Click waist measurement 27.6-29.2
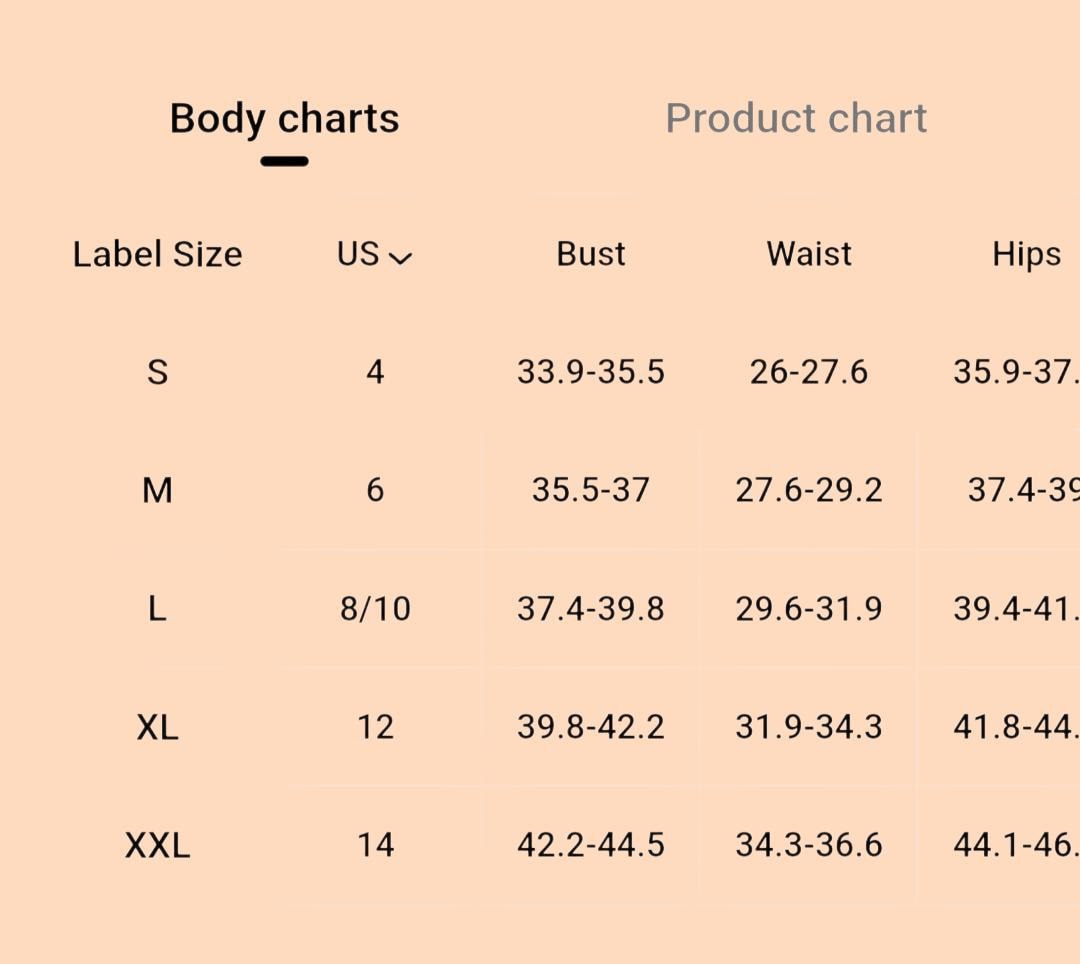This screenshot has width=1080, height=964. click(x=809, y=491)
